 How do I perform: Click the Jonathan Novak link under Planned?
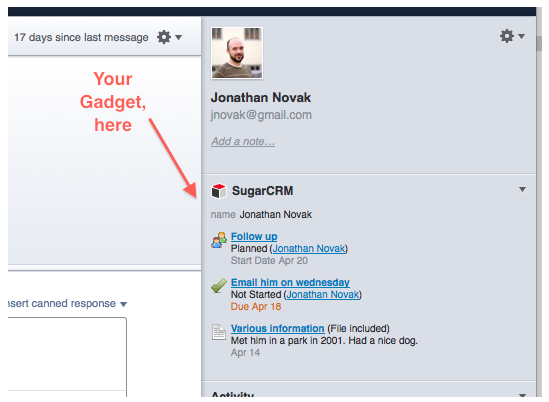point(309,249)
